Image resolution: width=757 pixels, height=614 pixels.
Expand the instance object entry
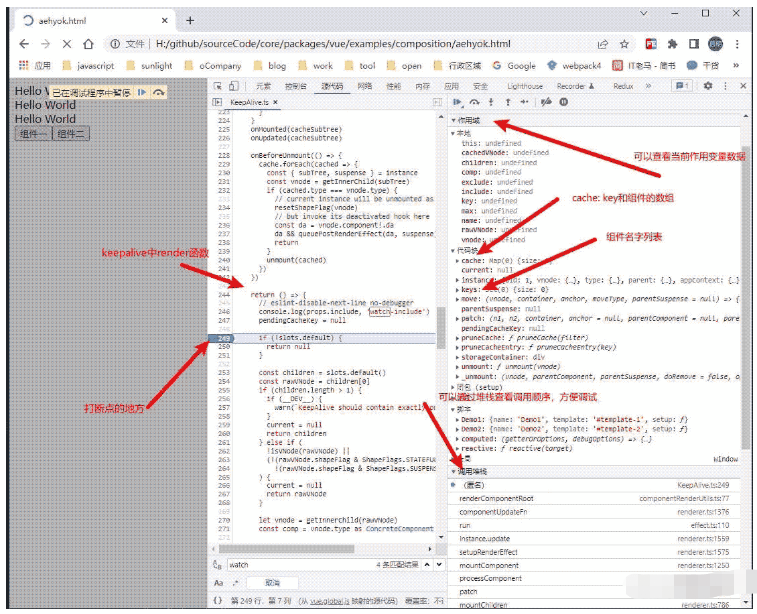tap(458, 280)
